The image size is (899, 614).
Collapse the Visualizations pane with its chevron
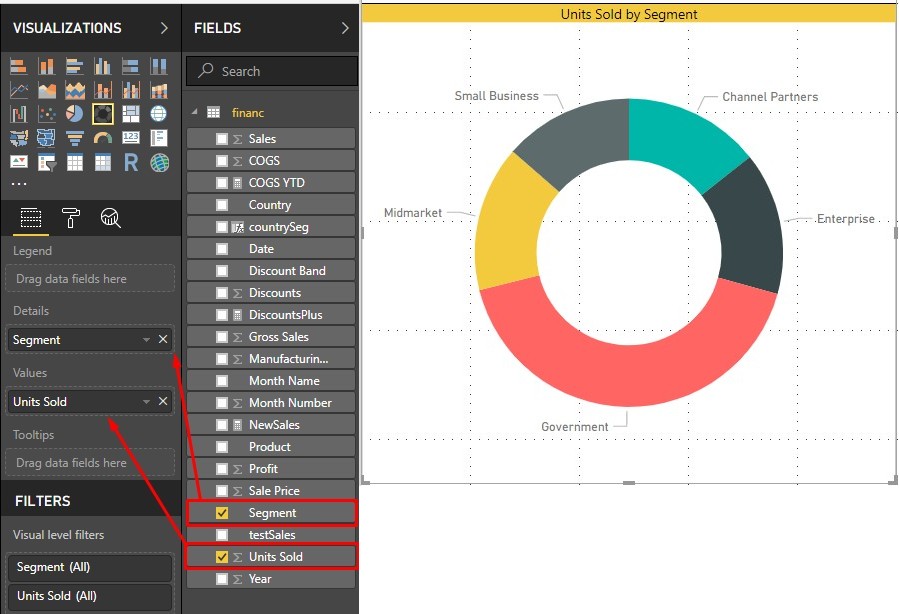(x=164, y=28)
